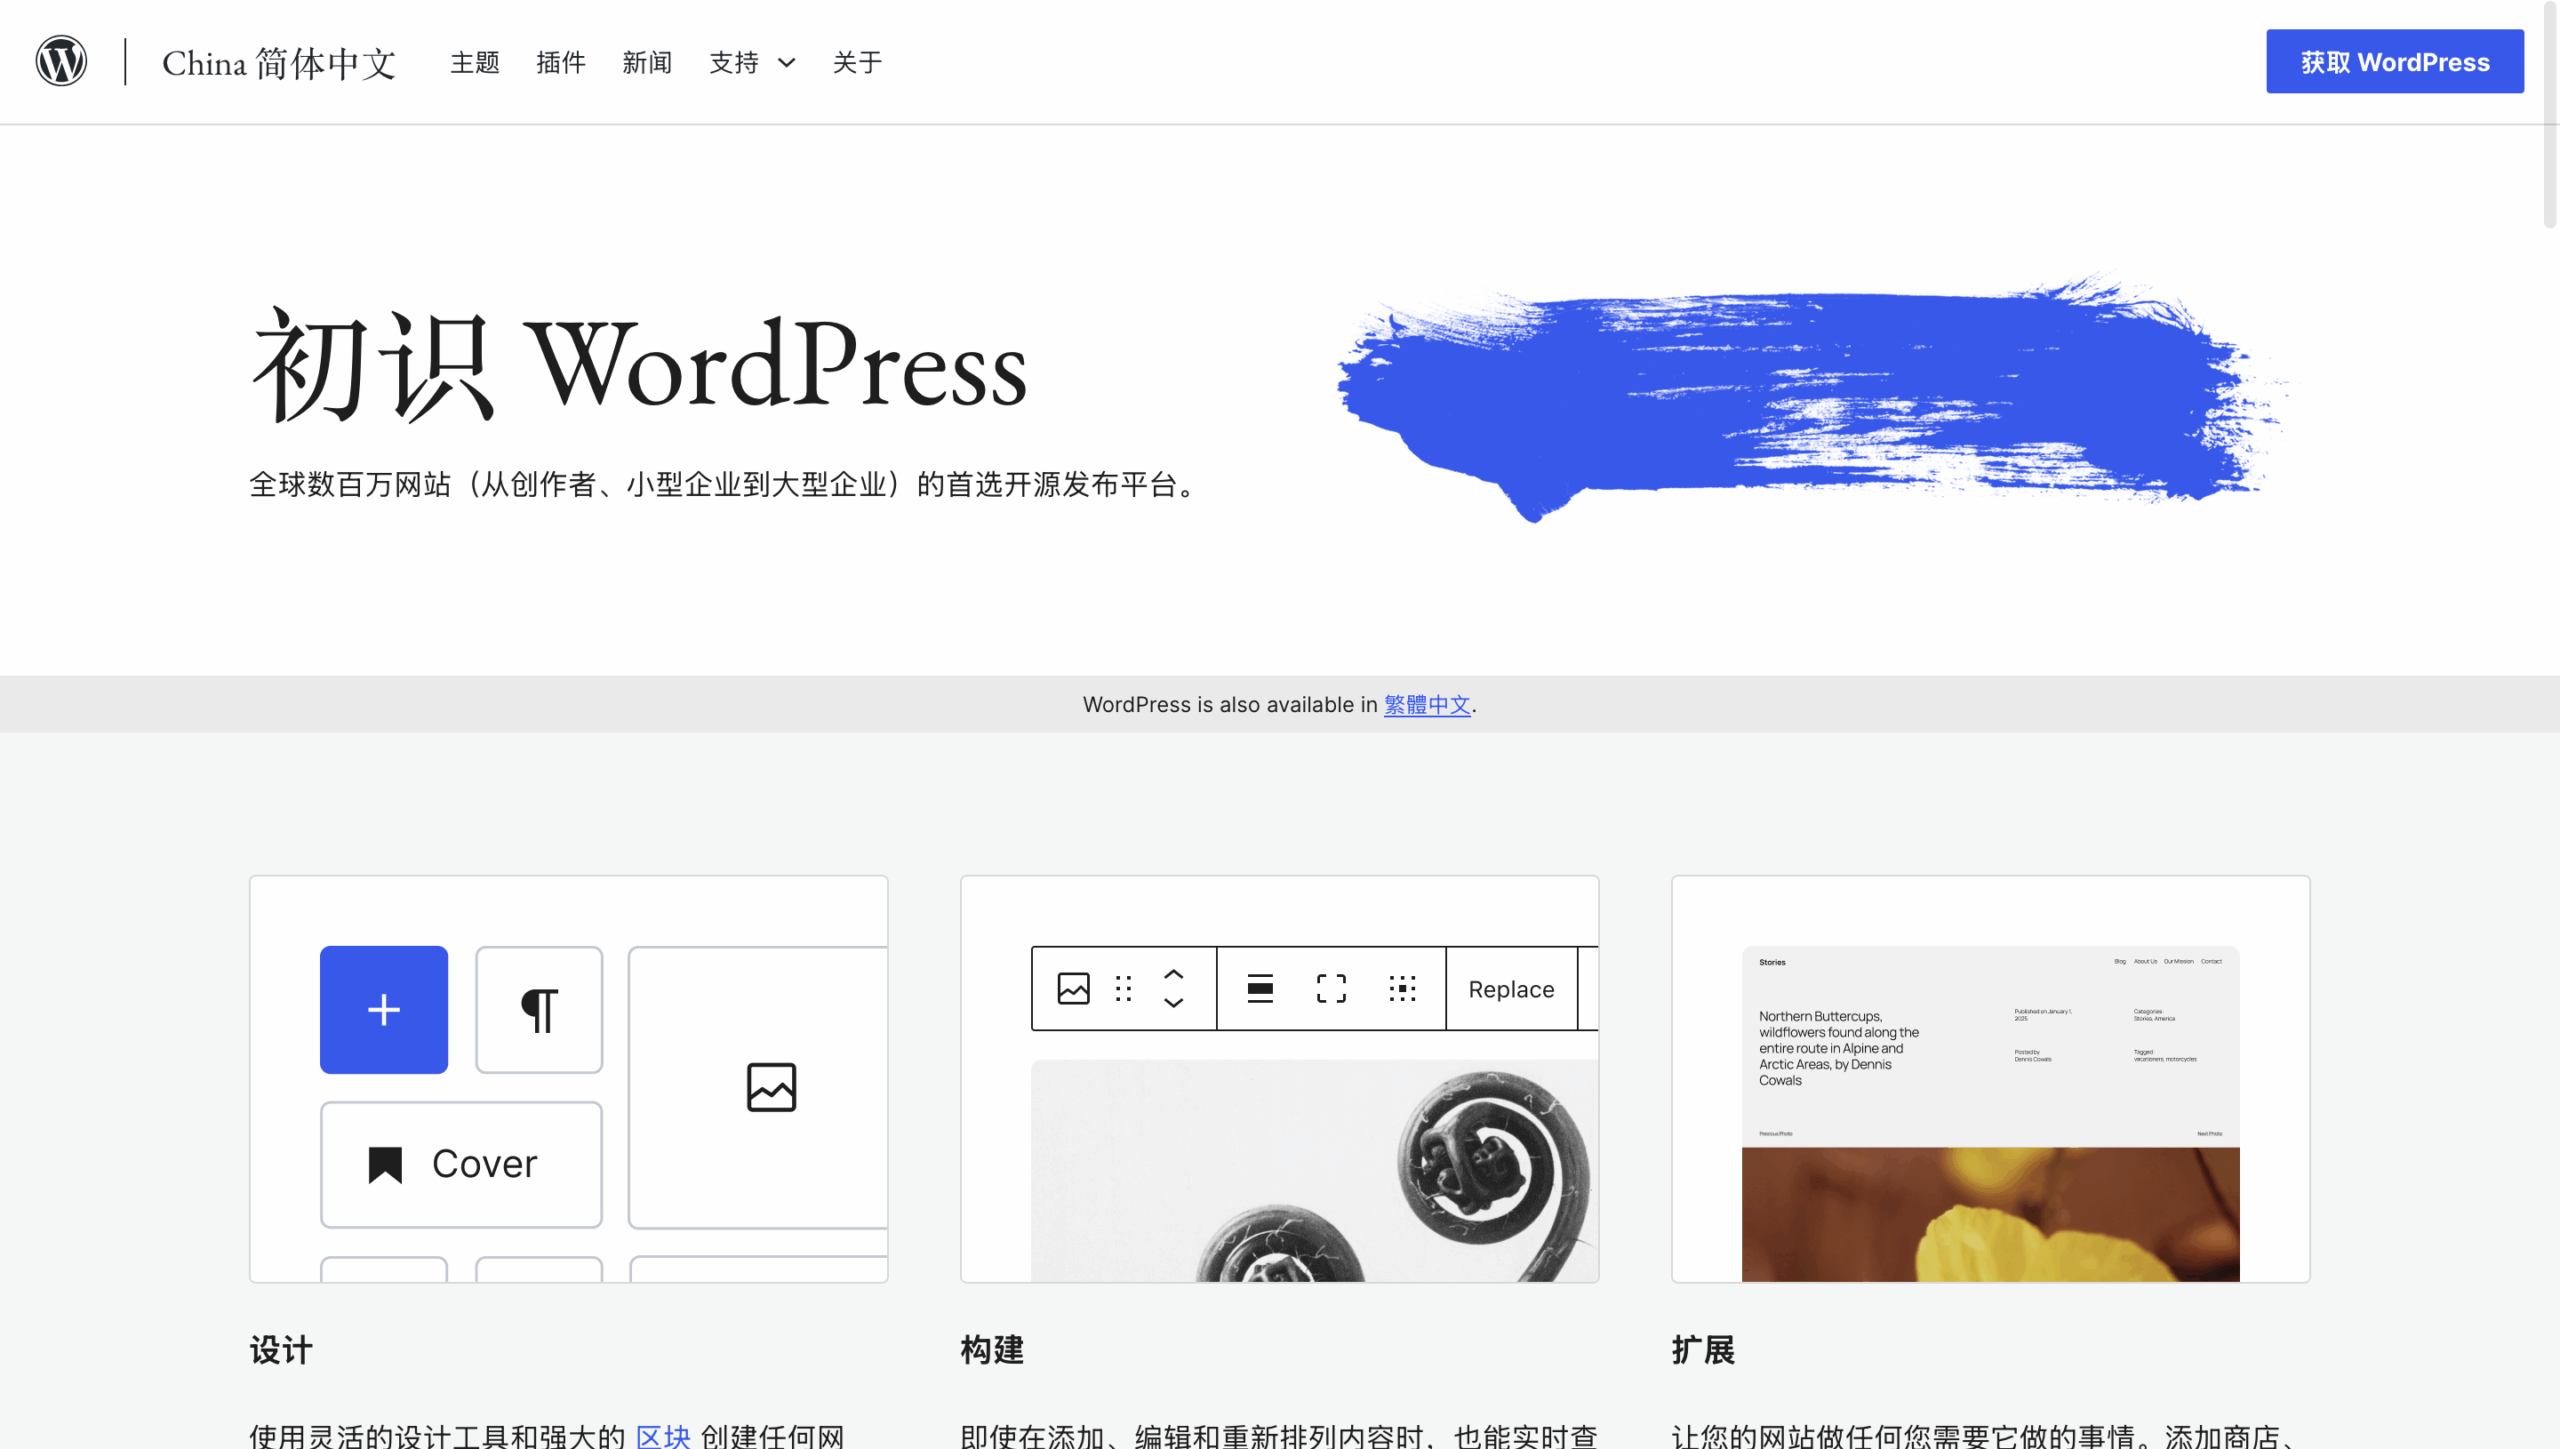
Task: Click the paragraph pilcrow icon
Action: pyautogui.click(x=539, y=1009)
